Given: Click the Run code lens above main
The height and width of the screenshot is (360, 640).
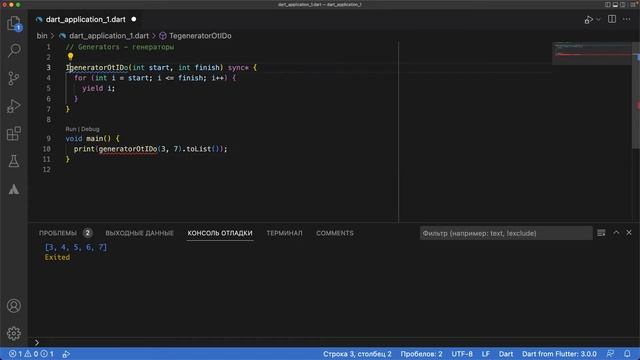Looking at the screenshot, I should point(71,129).
